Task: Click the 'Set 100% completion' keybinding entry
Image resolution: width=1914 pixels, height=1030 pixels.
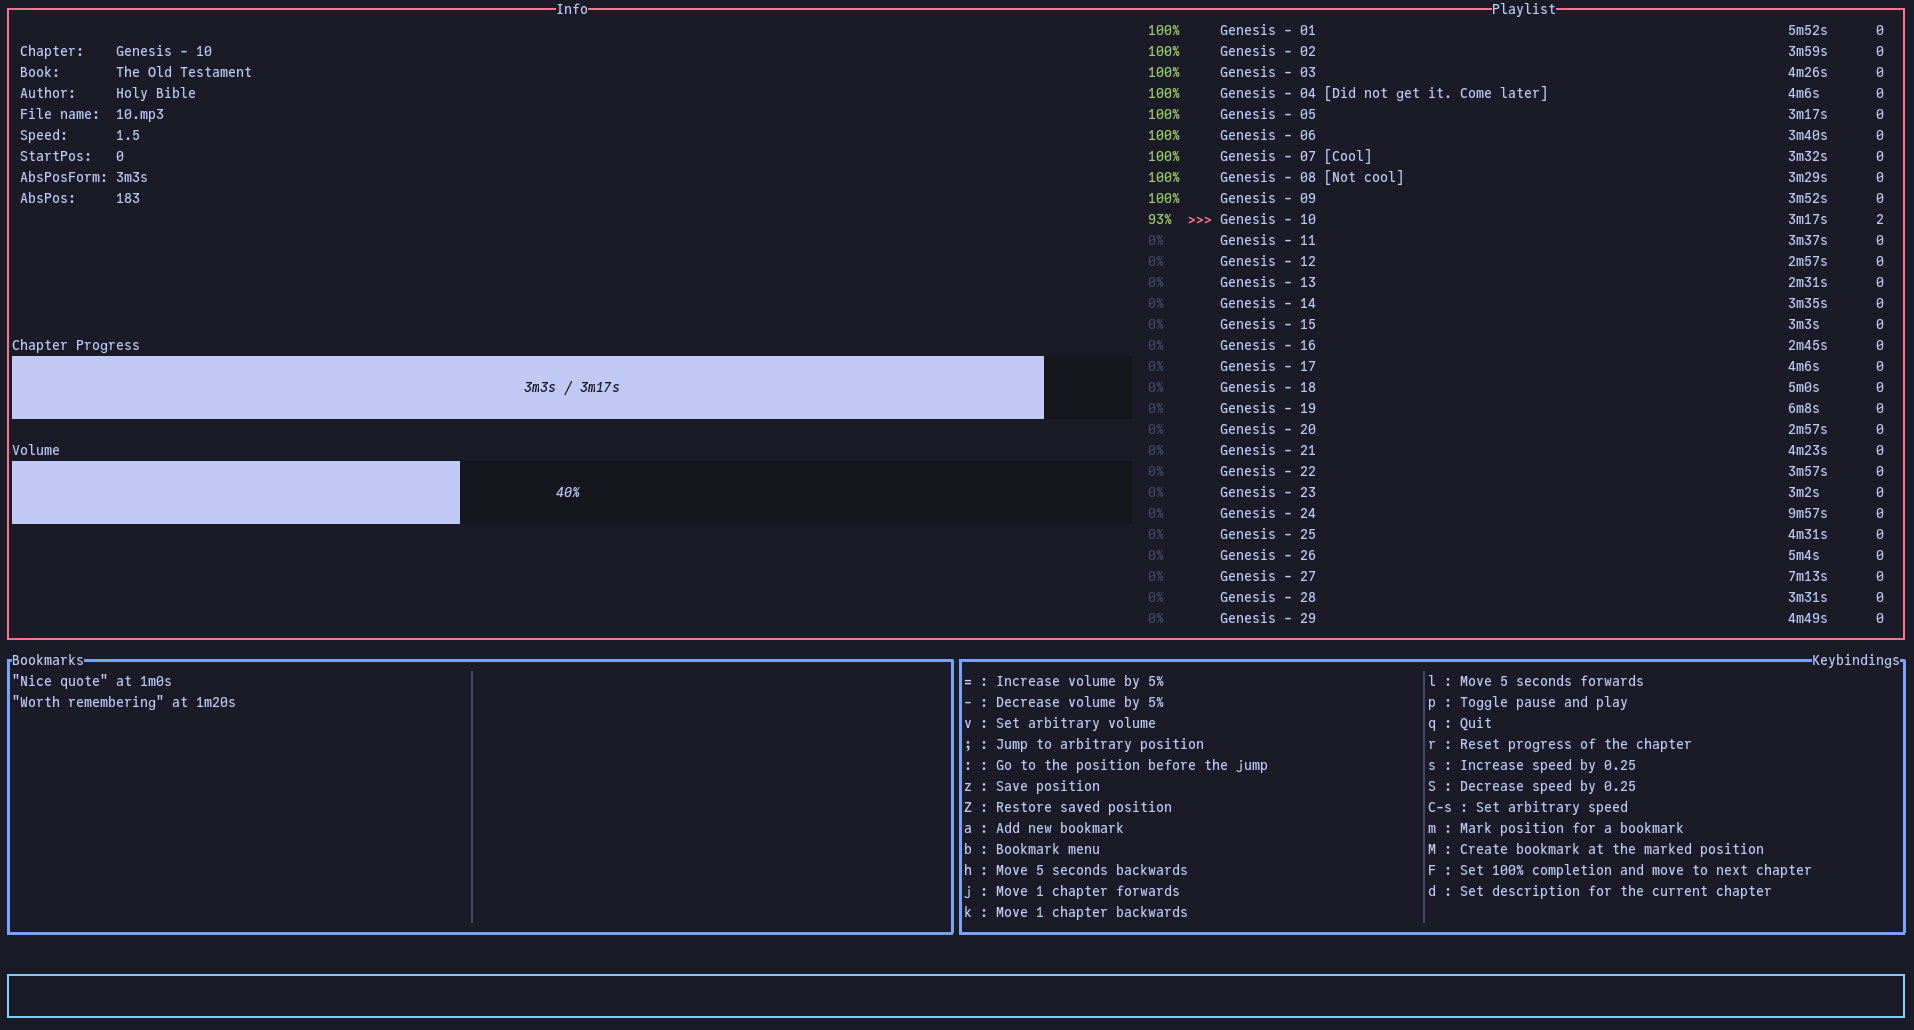Action: point(1620,870)
